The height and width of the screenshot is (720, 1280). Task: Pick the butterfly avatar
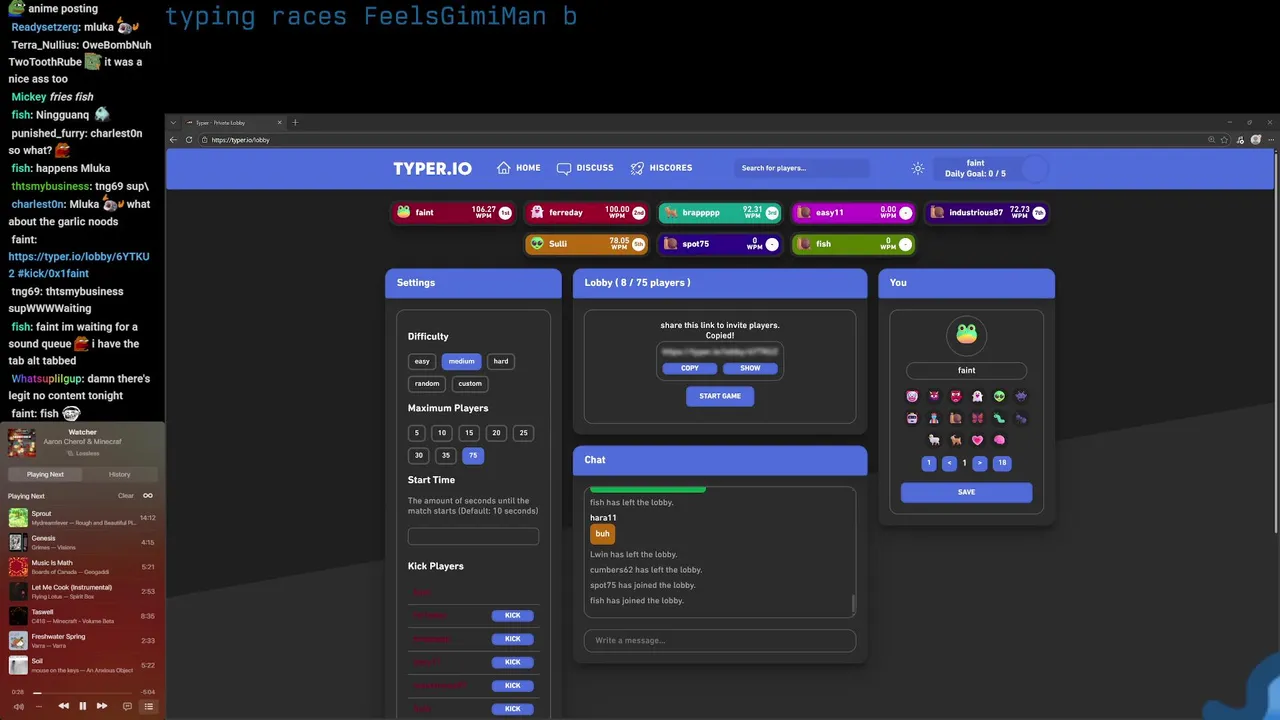pos(977,418)
